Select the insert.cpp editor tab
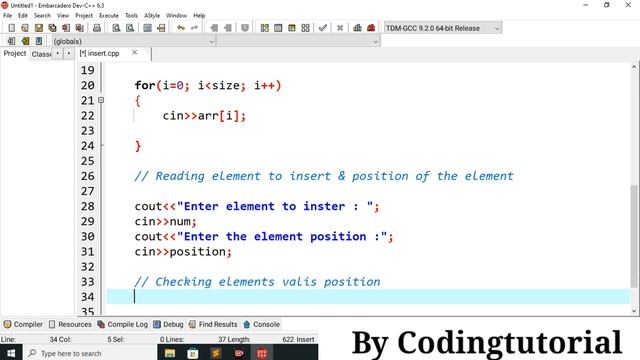Image resolution: width=640 pixels, height=360 pixels. 100,53
